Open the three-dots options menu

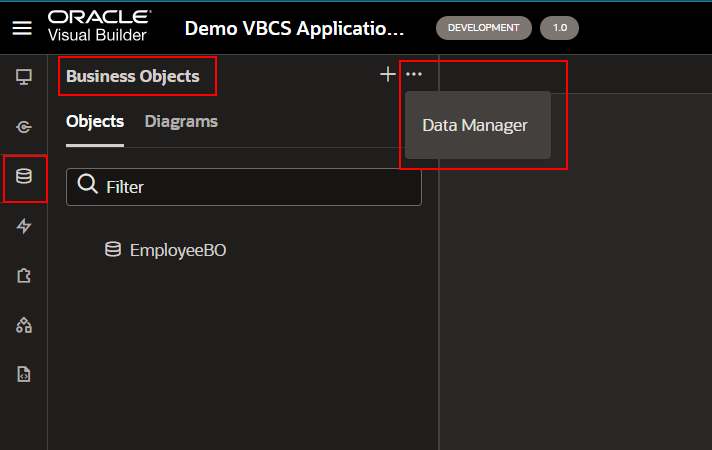[414, 74]
